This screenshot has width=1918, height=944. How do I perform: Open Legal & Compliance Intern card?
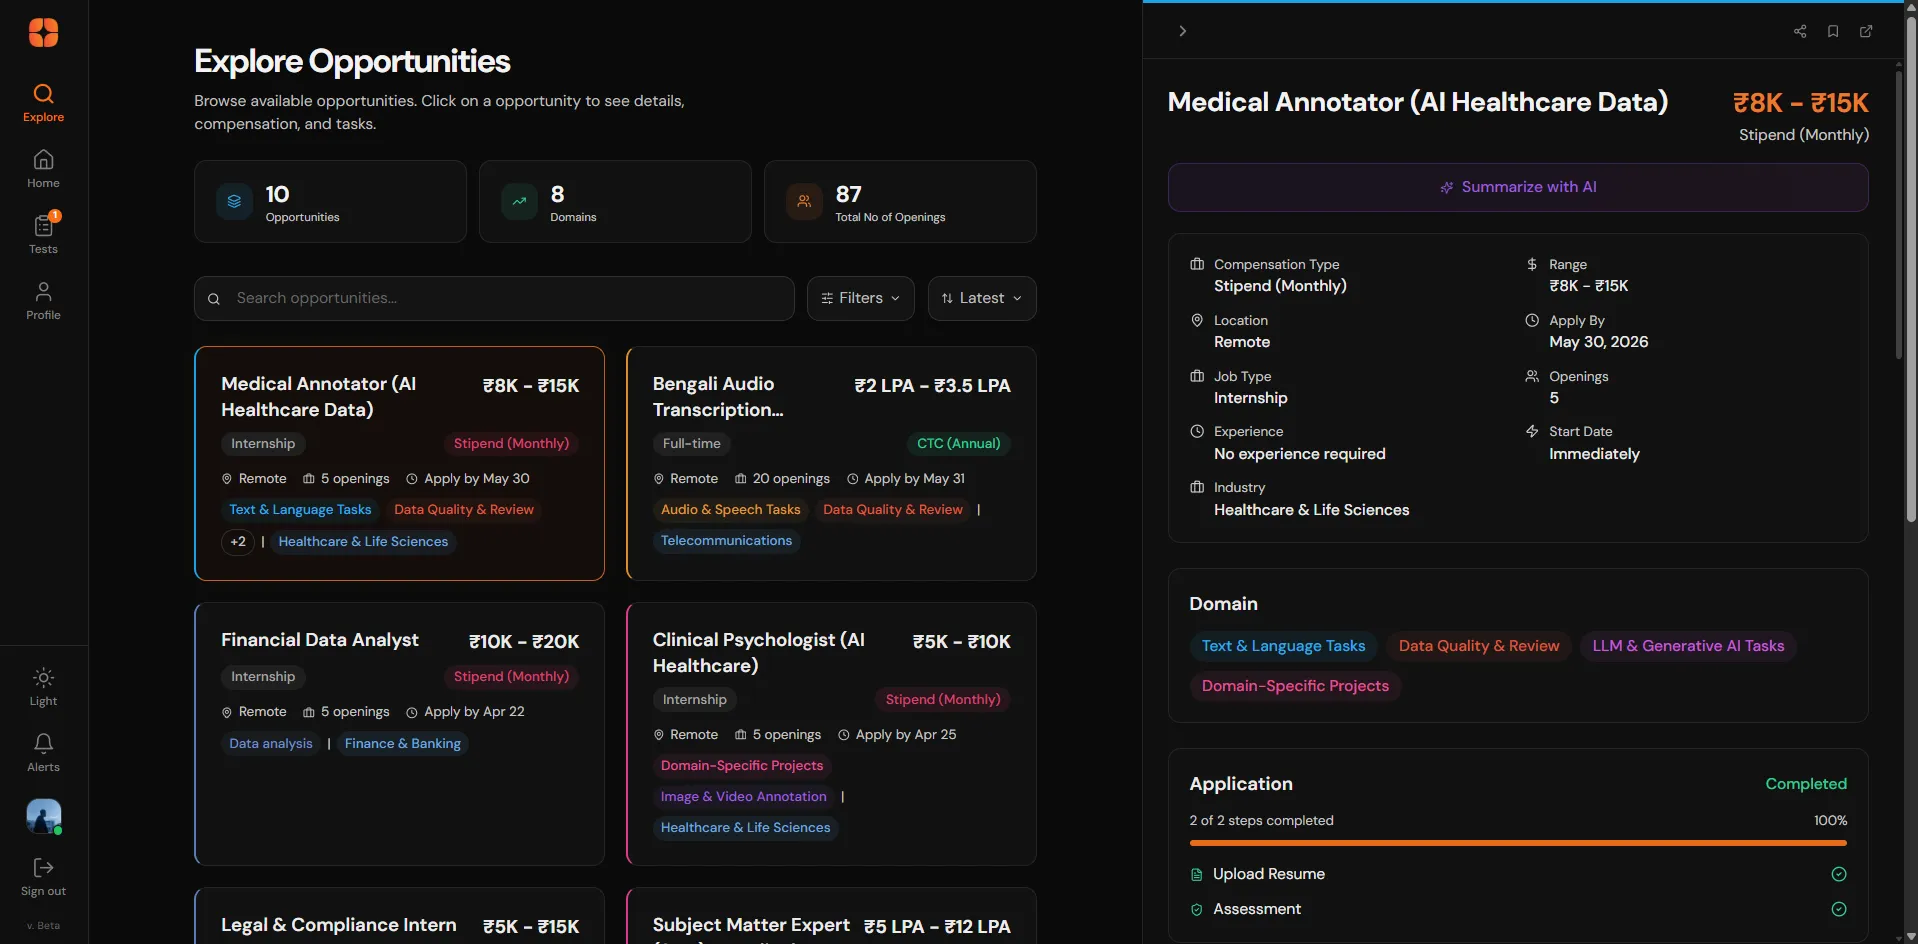[399, 916]
